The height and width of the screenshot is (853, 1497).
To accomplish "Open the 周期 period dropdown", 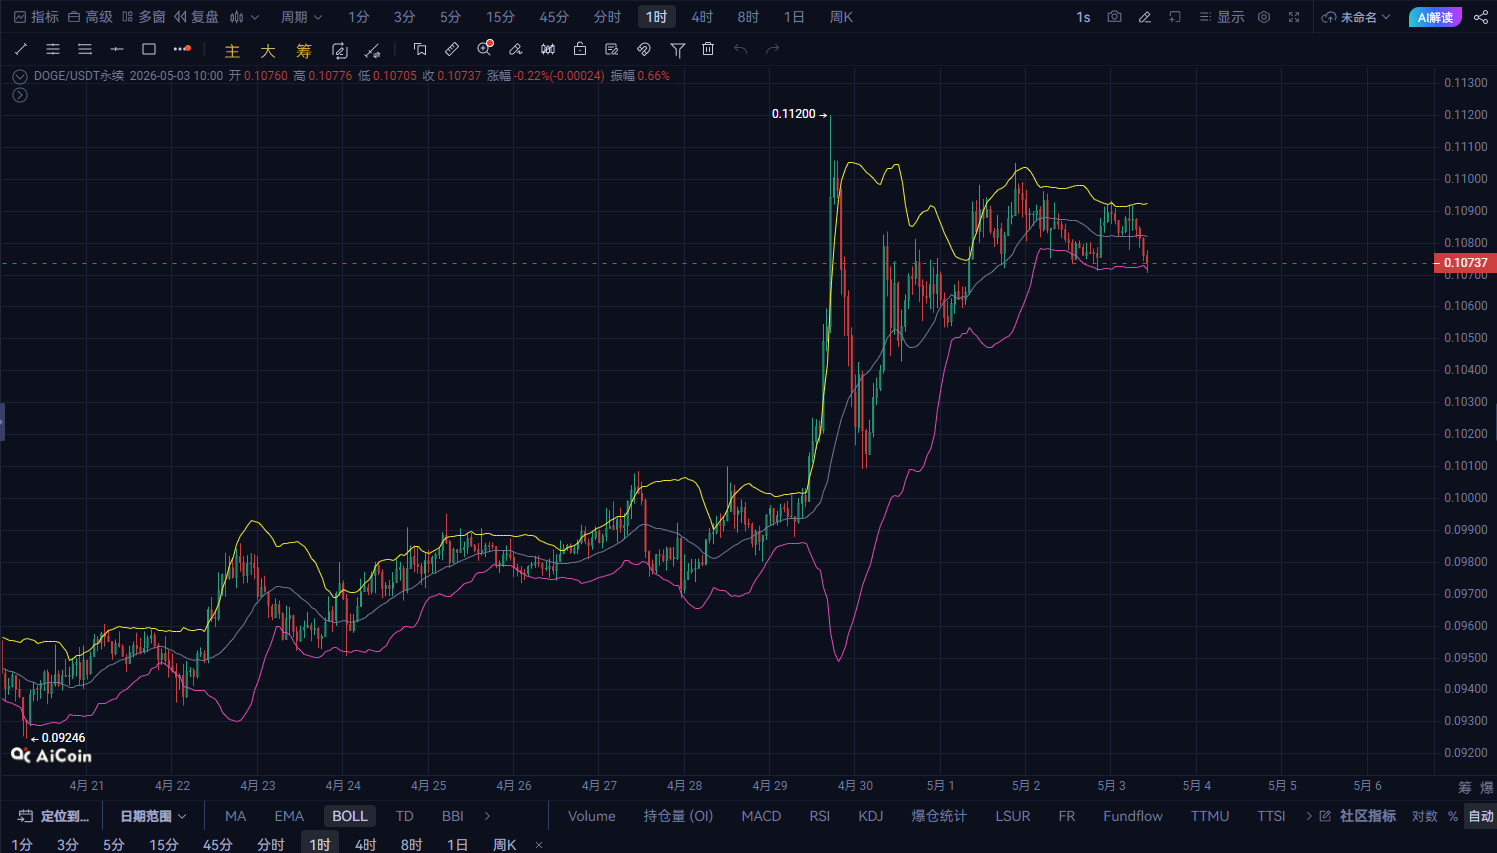I will 301,17.
